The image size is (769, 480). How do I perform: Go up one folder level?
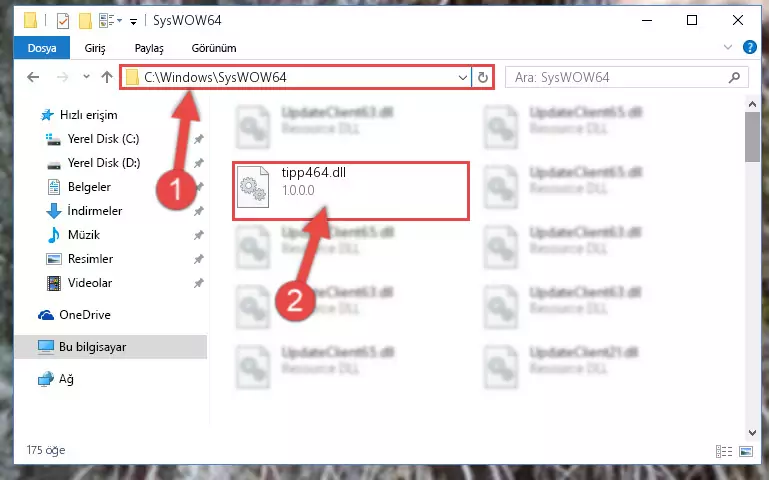(x=107, y=77)
